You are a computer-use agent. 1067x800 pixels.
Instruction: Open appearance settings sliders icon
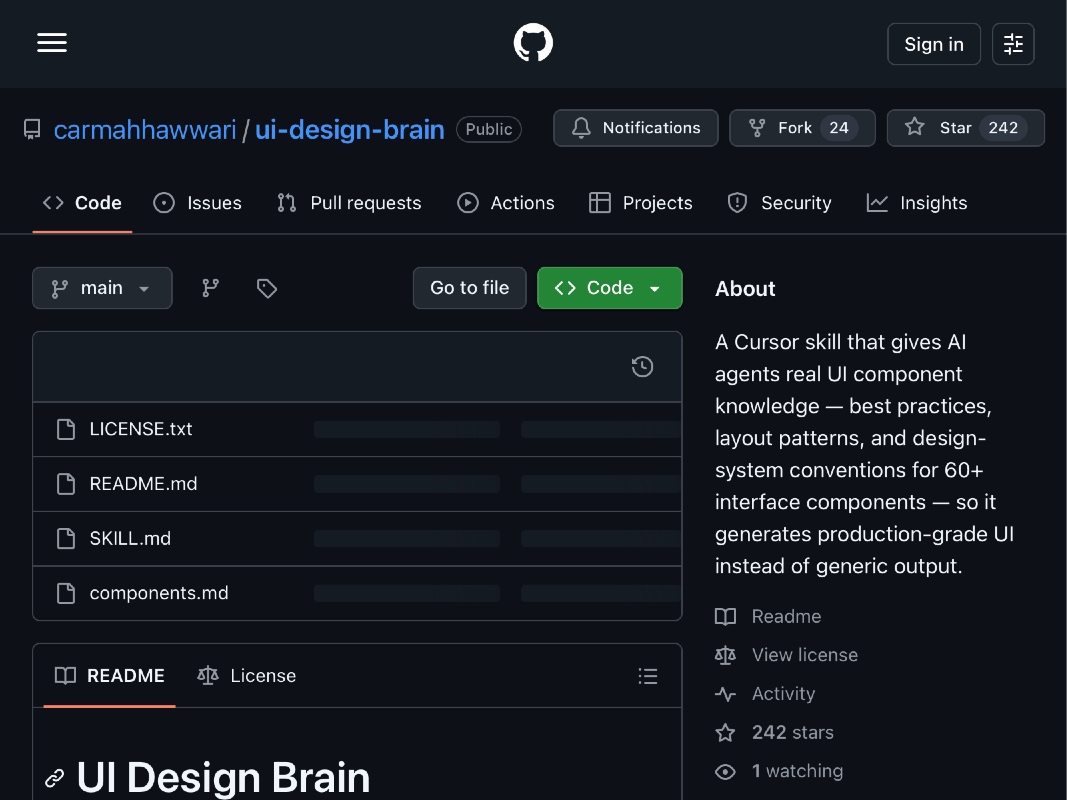1013,44
